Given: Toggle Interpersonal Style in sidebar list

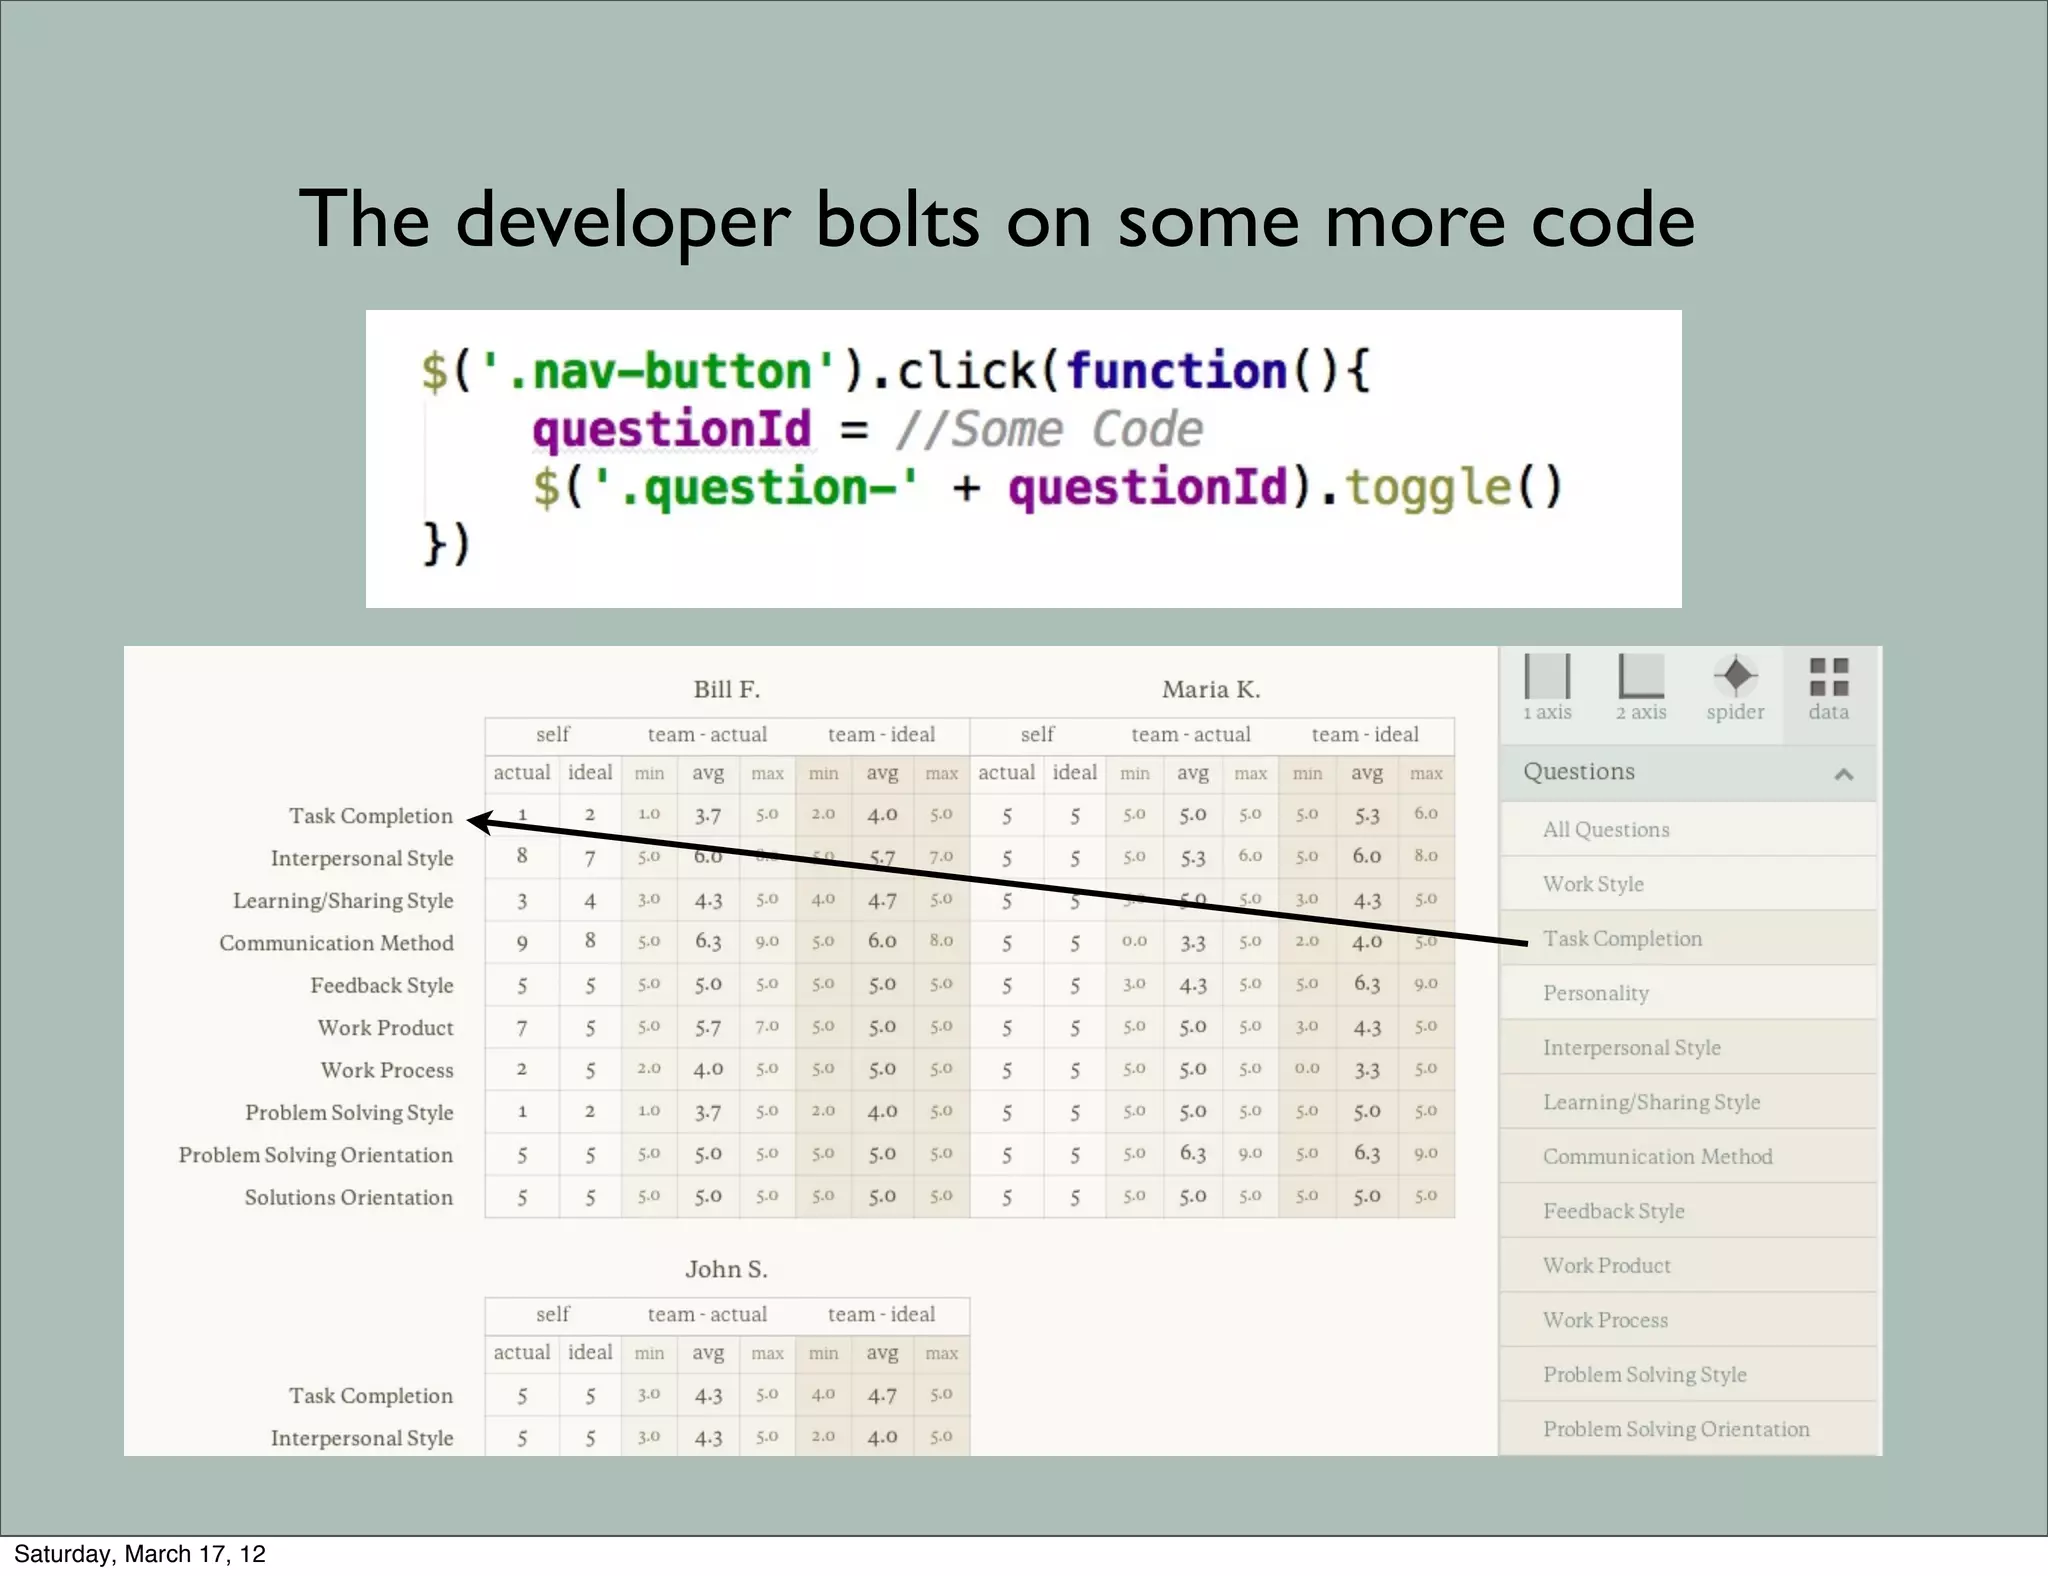Looking at the screenshot, I should click(1688, 1047).
